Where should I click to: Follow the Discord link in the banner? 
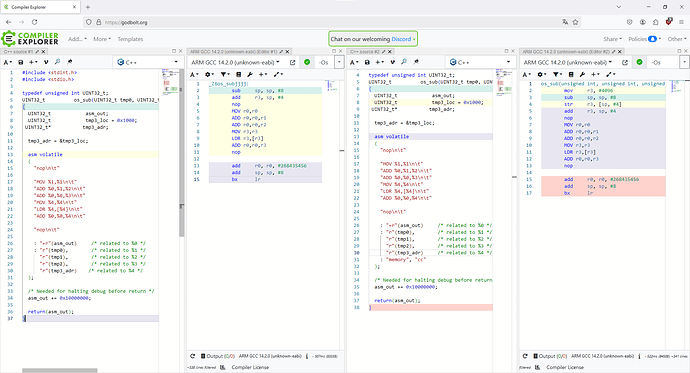click(401, 39)
